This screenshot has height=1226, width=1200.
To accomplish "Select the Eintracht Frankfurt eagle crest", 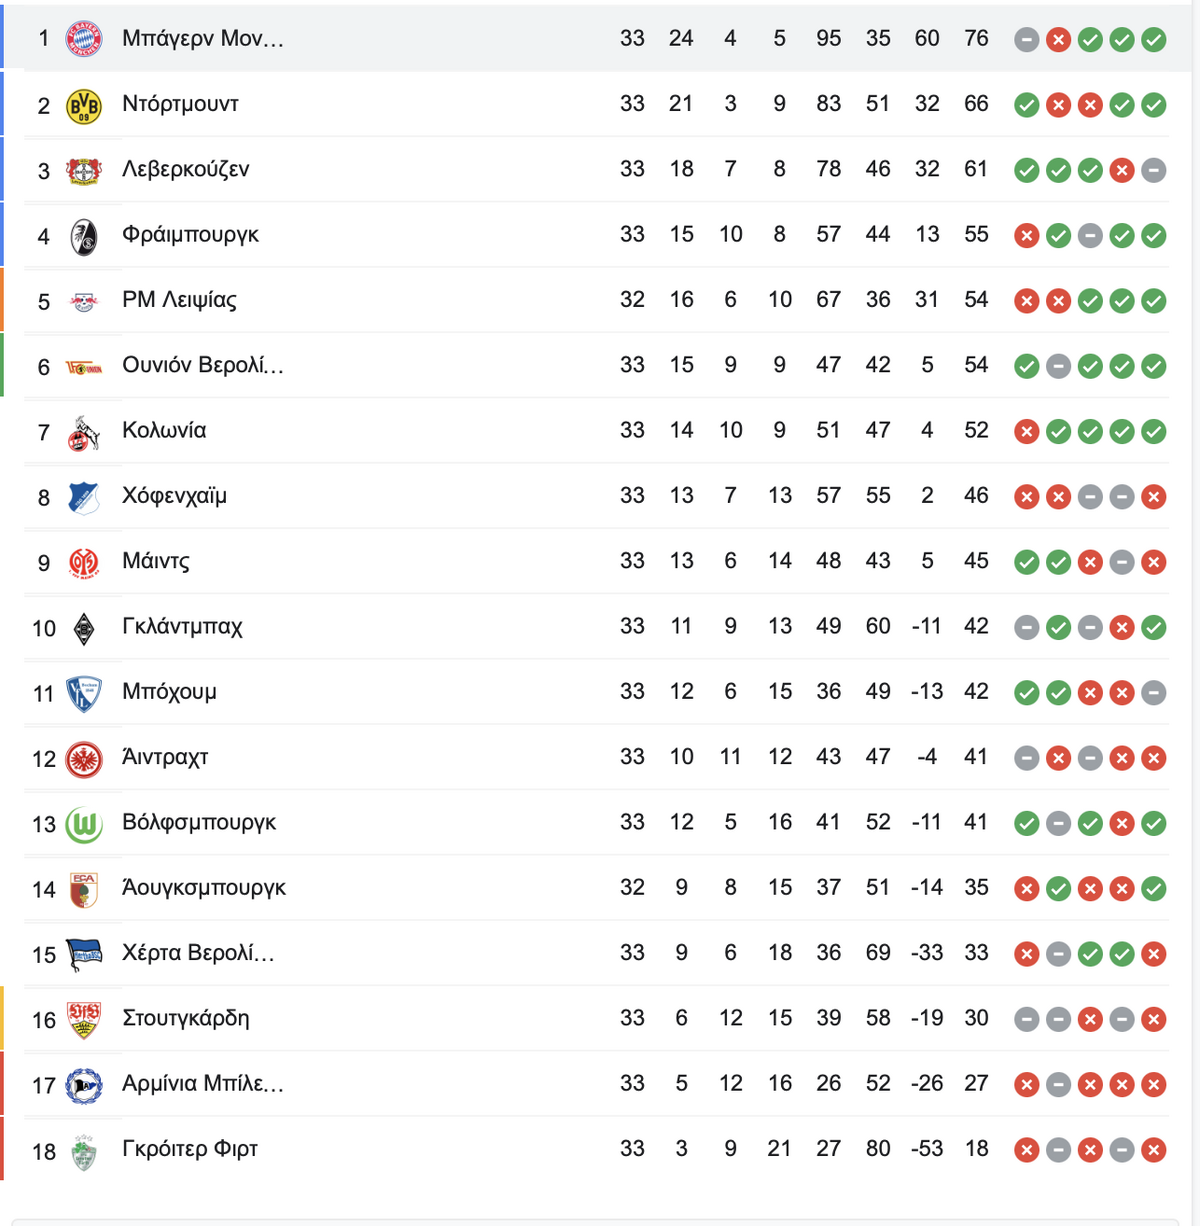I will [x=84, y=759].
